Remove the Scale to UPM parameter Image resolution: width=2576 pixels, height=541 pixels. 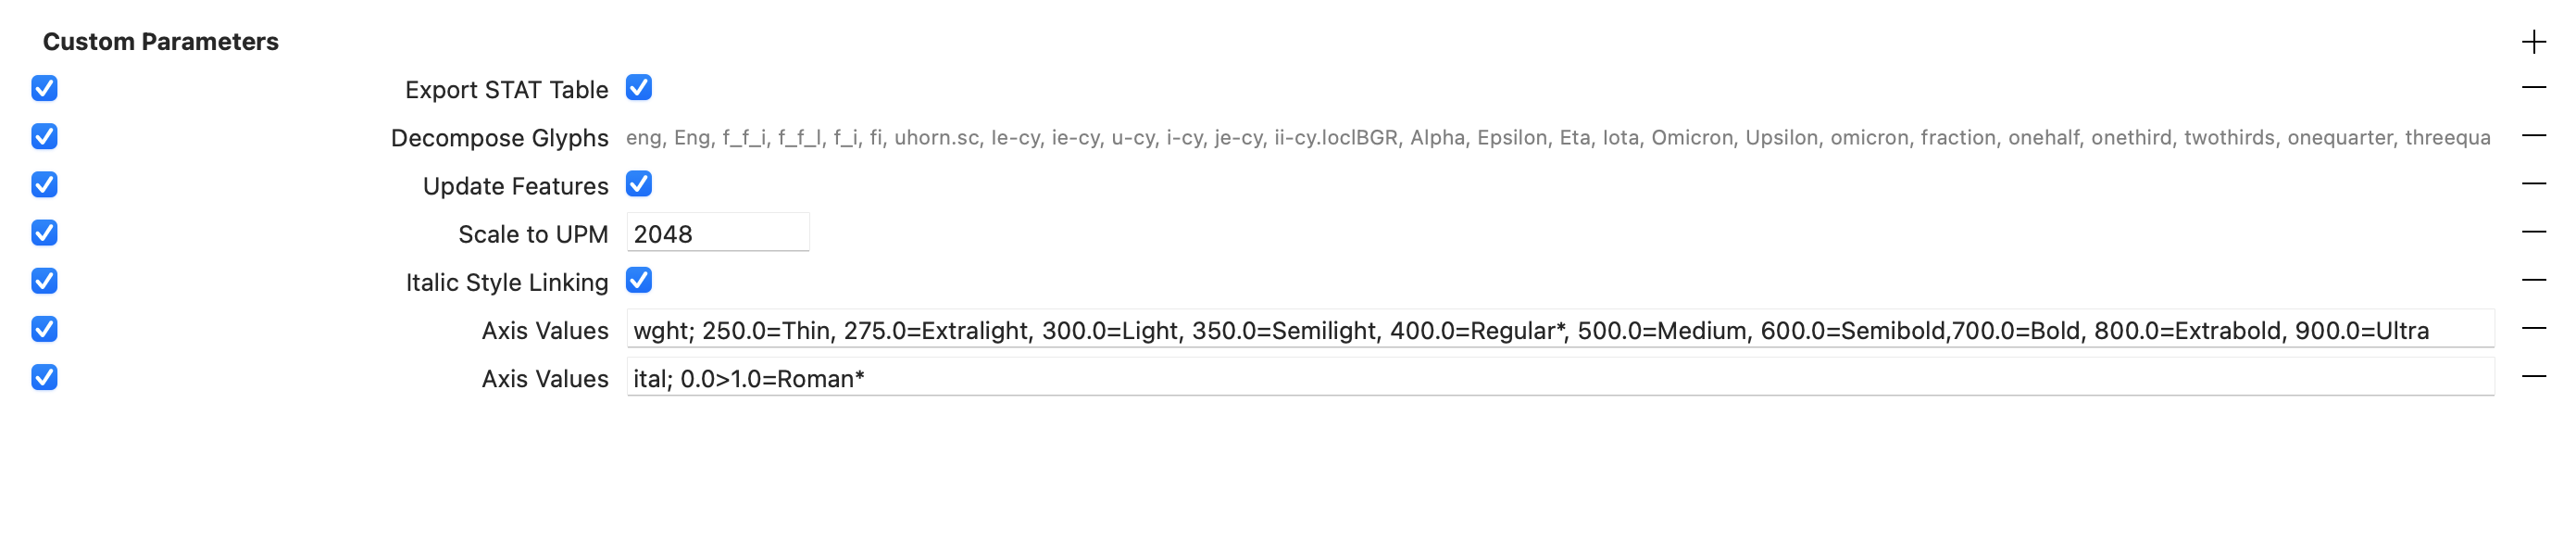(2533, 232)
